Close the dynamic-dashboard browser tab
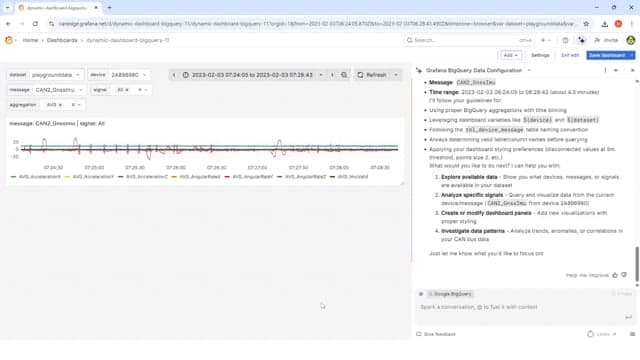This screenshot has width=640, height=360. coord(96,7)
